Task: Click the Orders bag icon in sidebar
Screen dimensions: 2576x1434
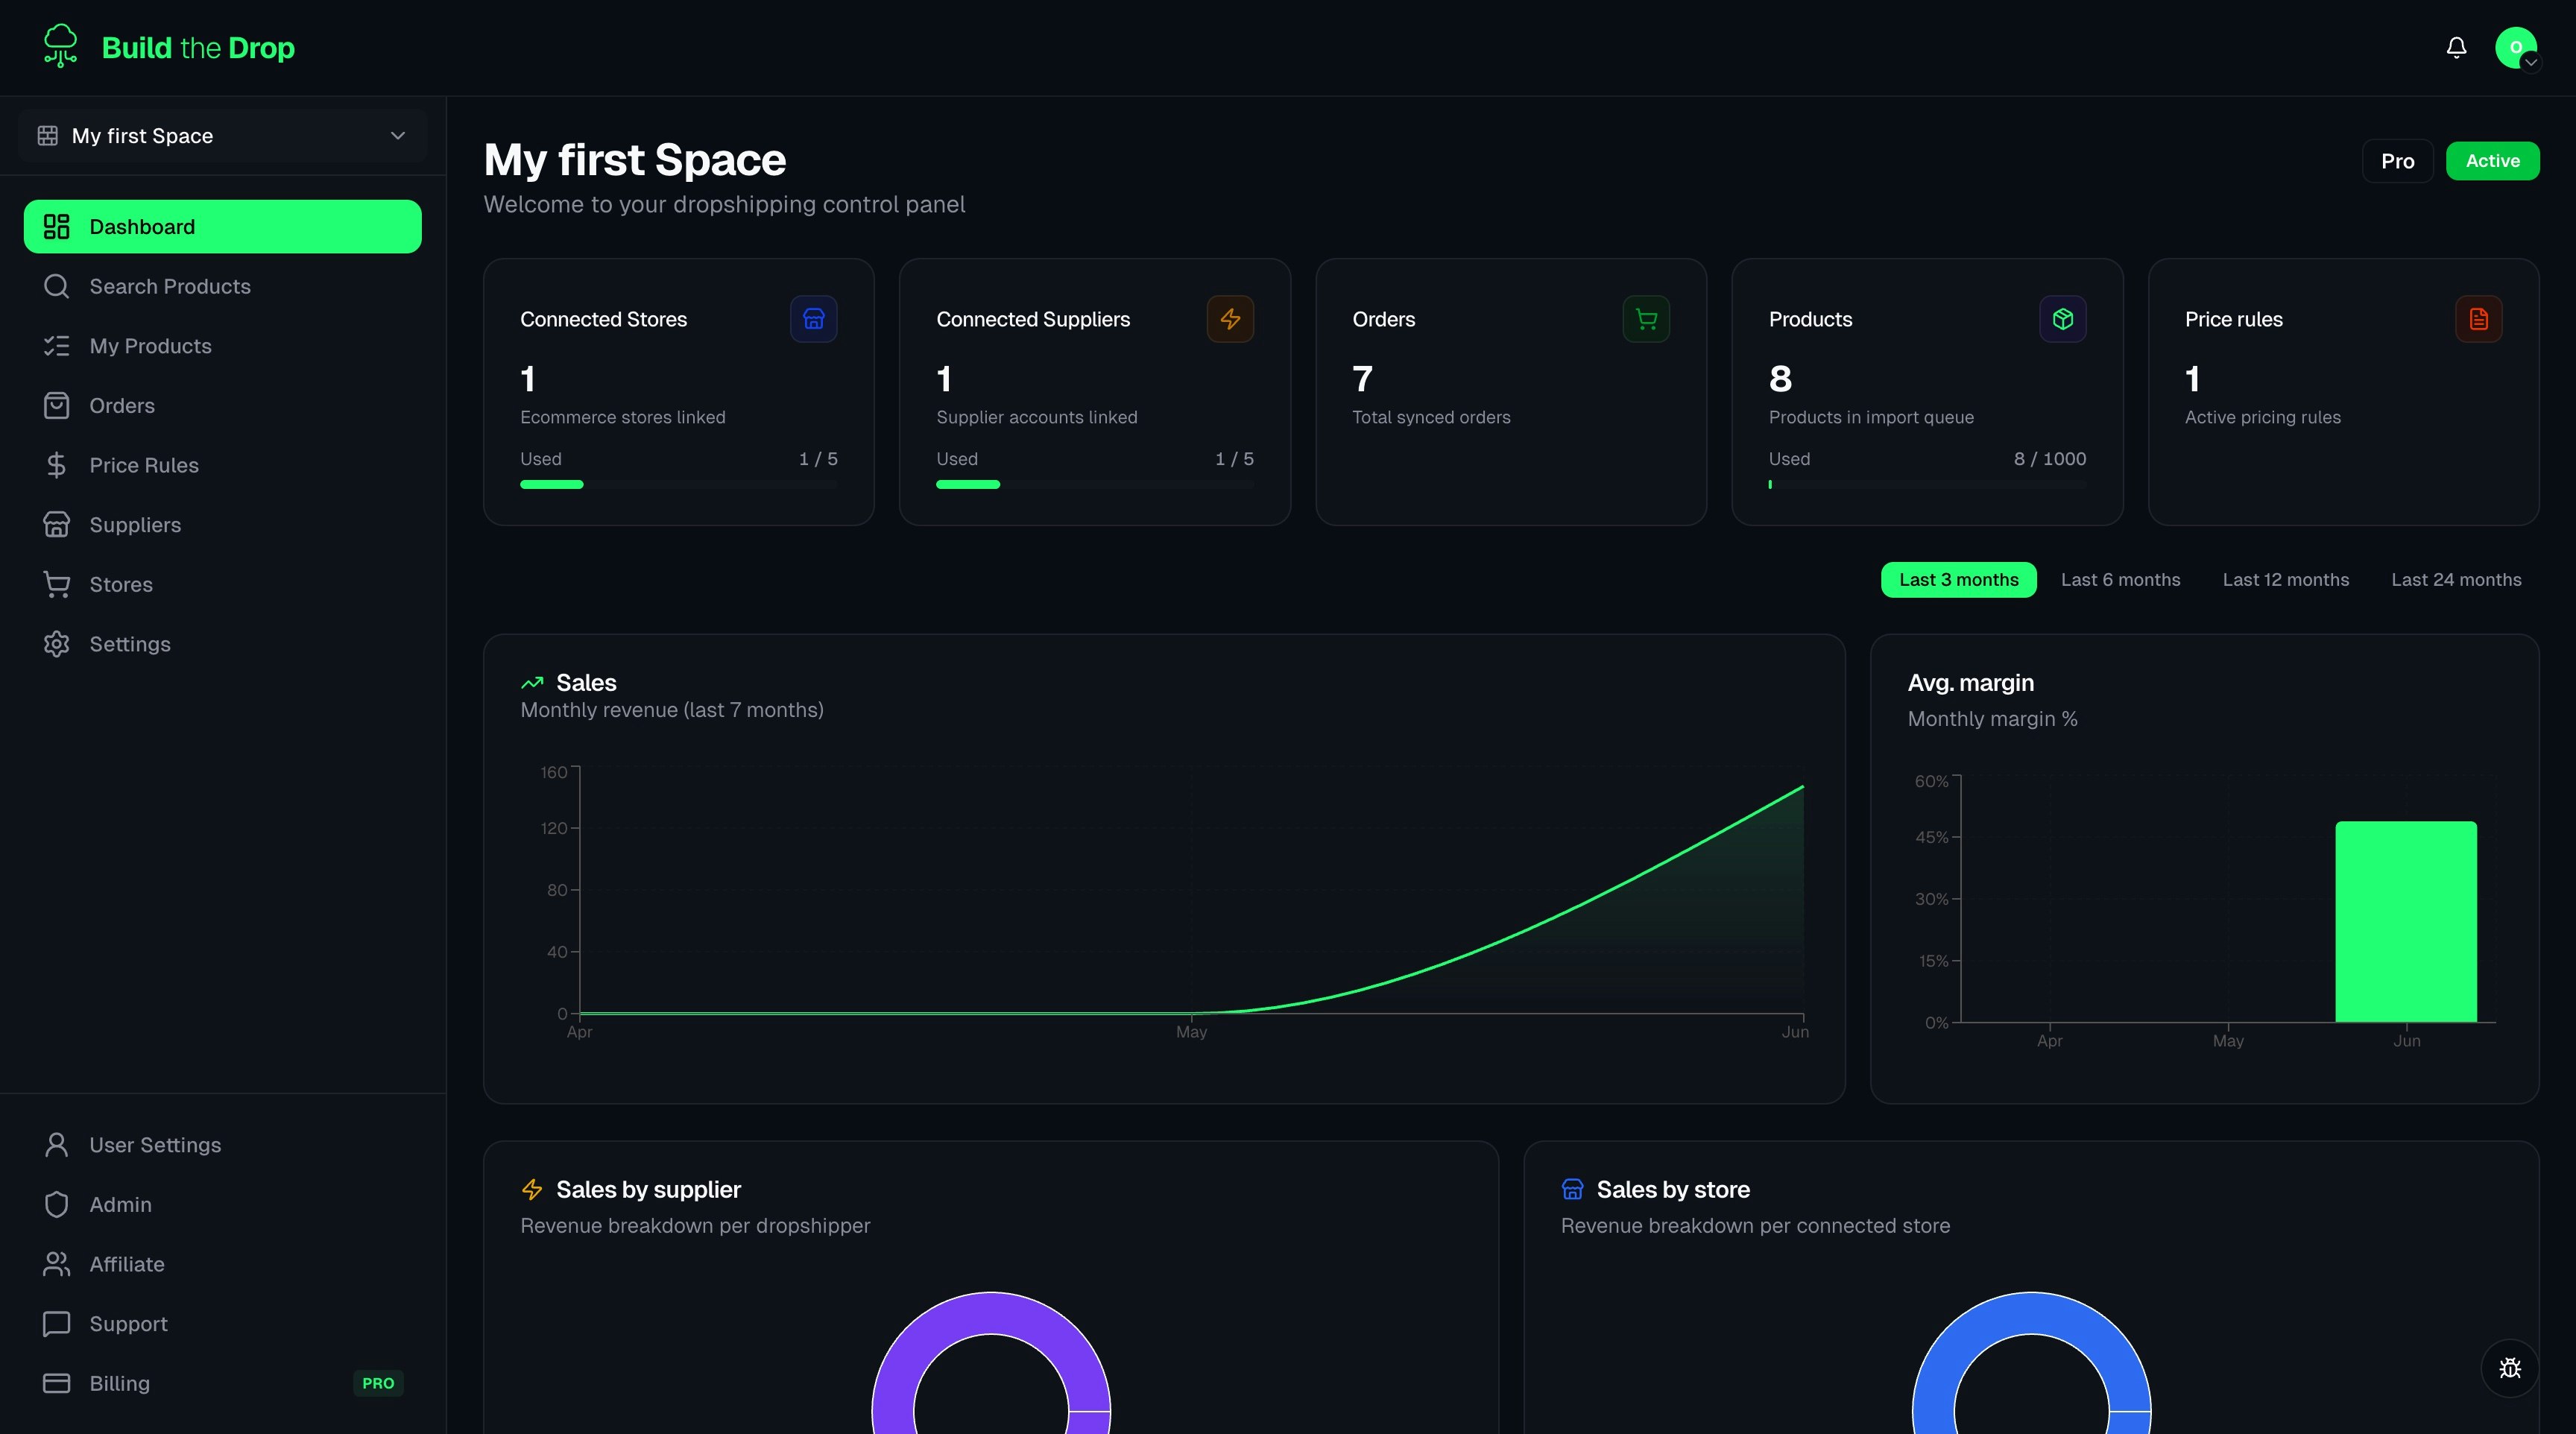Action: coord(57,405)
